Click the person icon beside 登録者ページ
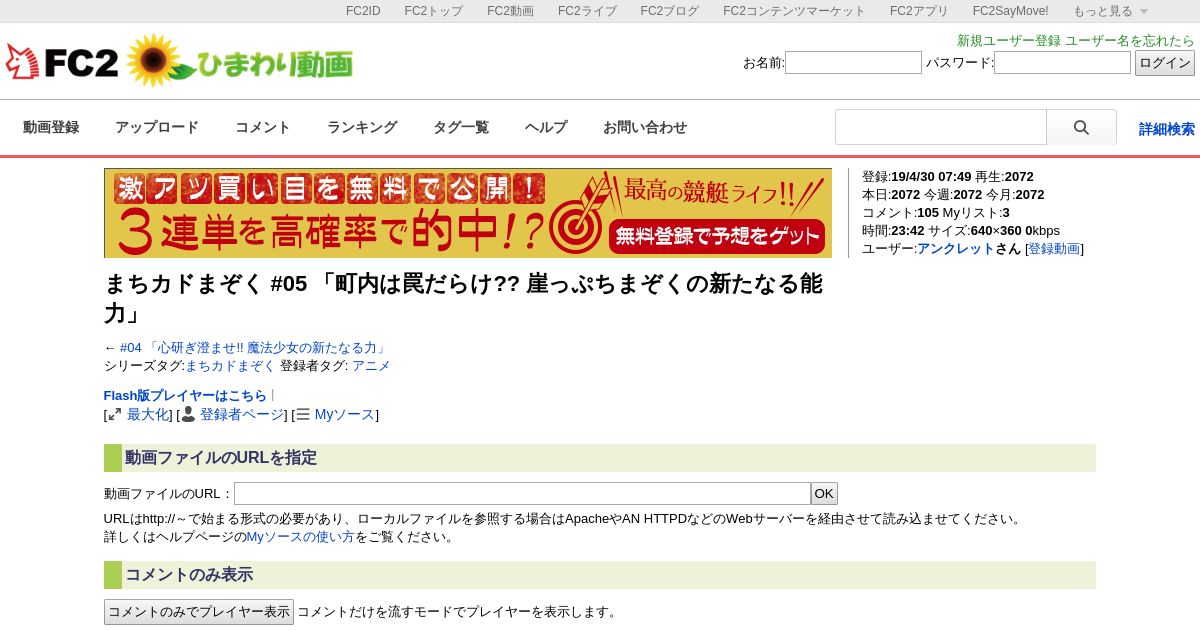1200x630 pixels. point(188,414)
